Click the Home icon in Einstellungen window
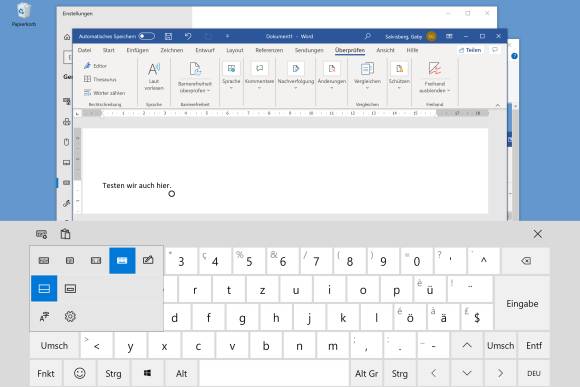The width and height of the screenshot is (580, 387). [x=67, y=37]
